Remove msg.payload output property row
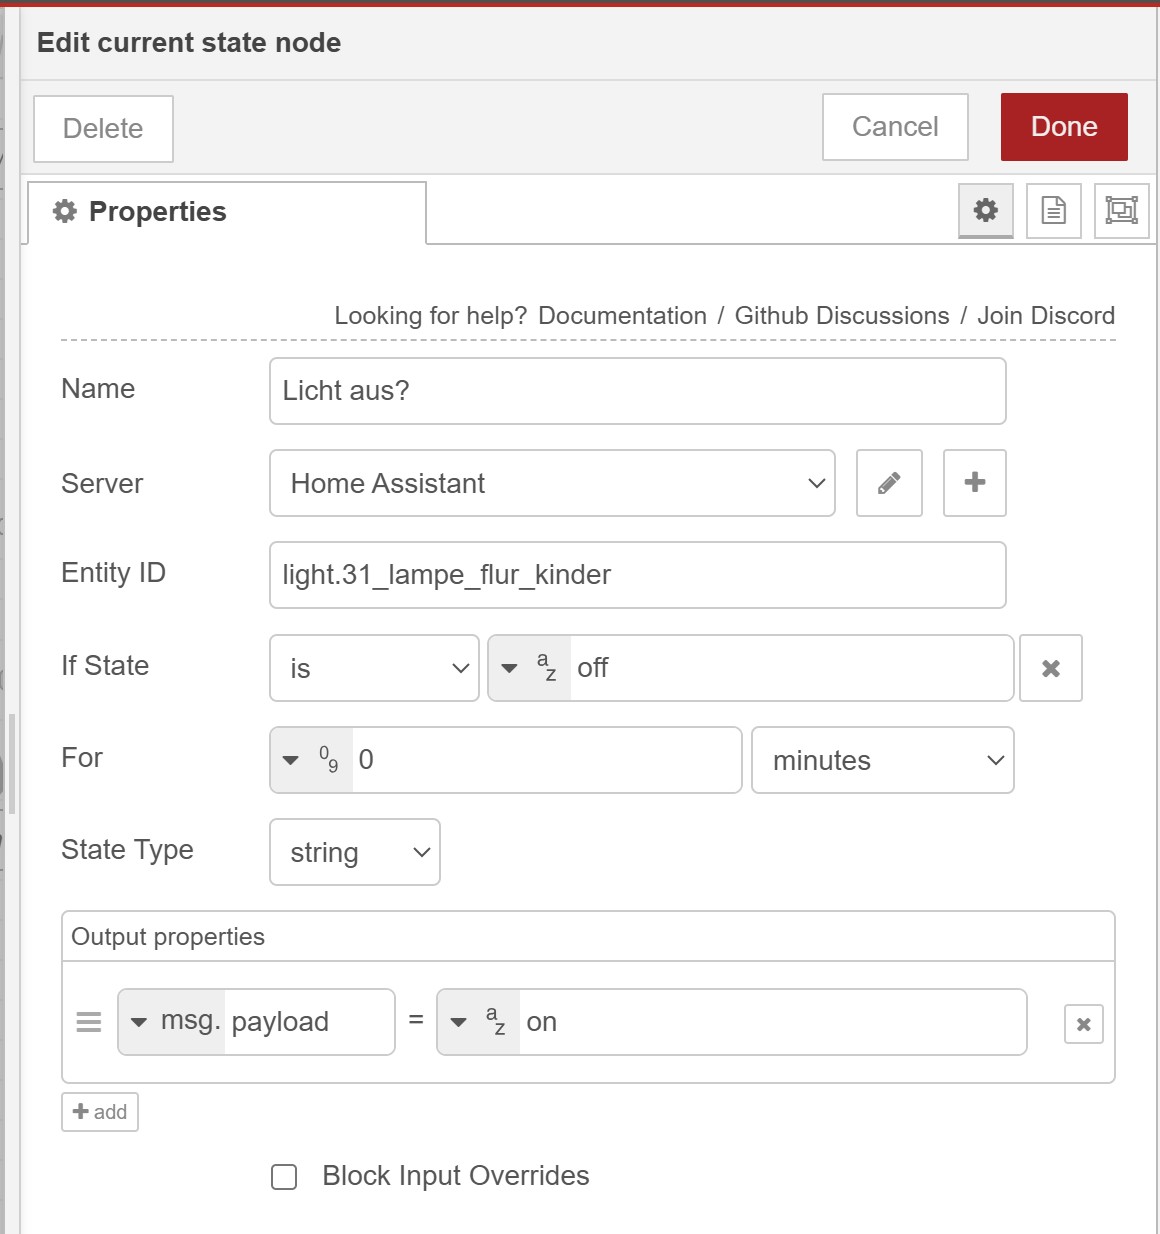The width and height of the screenshot is (1160, 1234). click(1083, 1024)
